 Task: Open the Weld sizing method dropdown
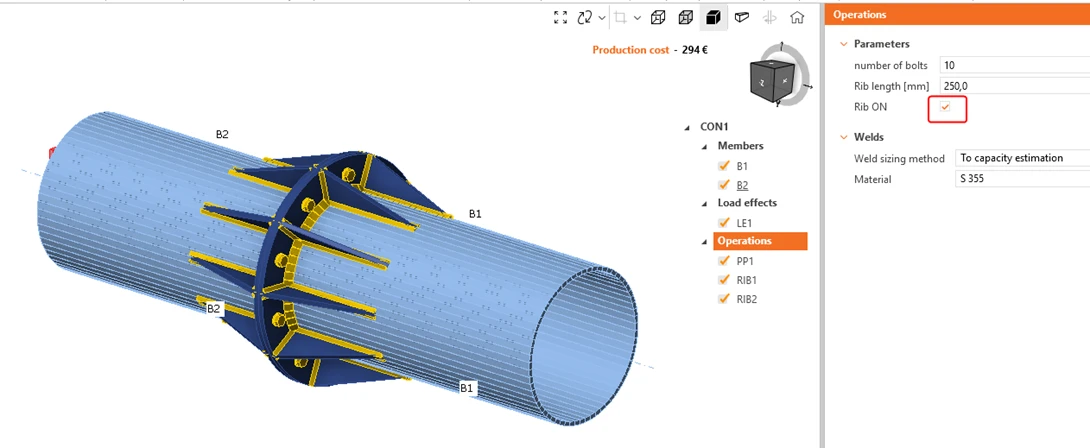point(1022,158)
